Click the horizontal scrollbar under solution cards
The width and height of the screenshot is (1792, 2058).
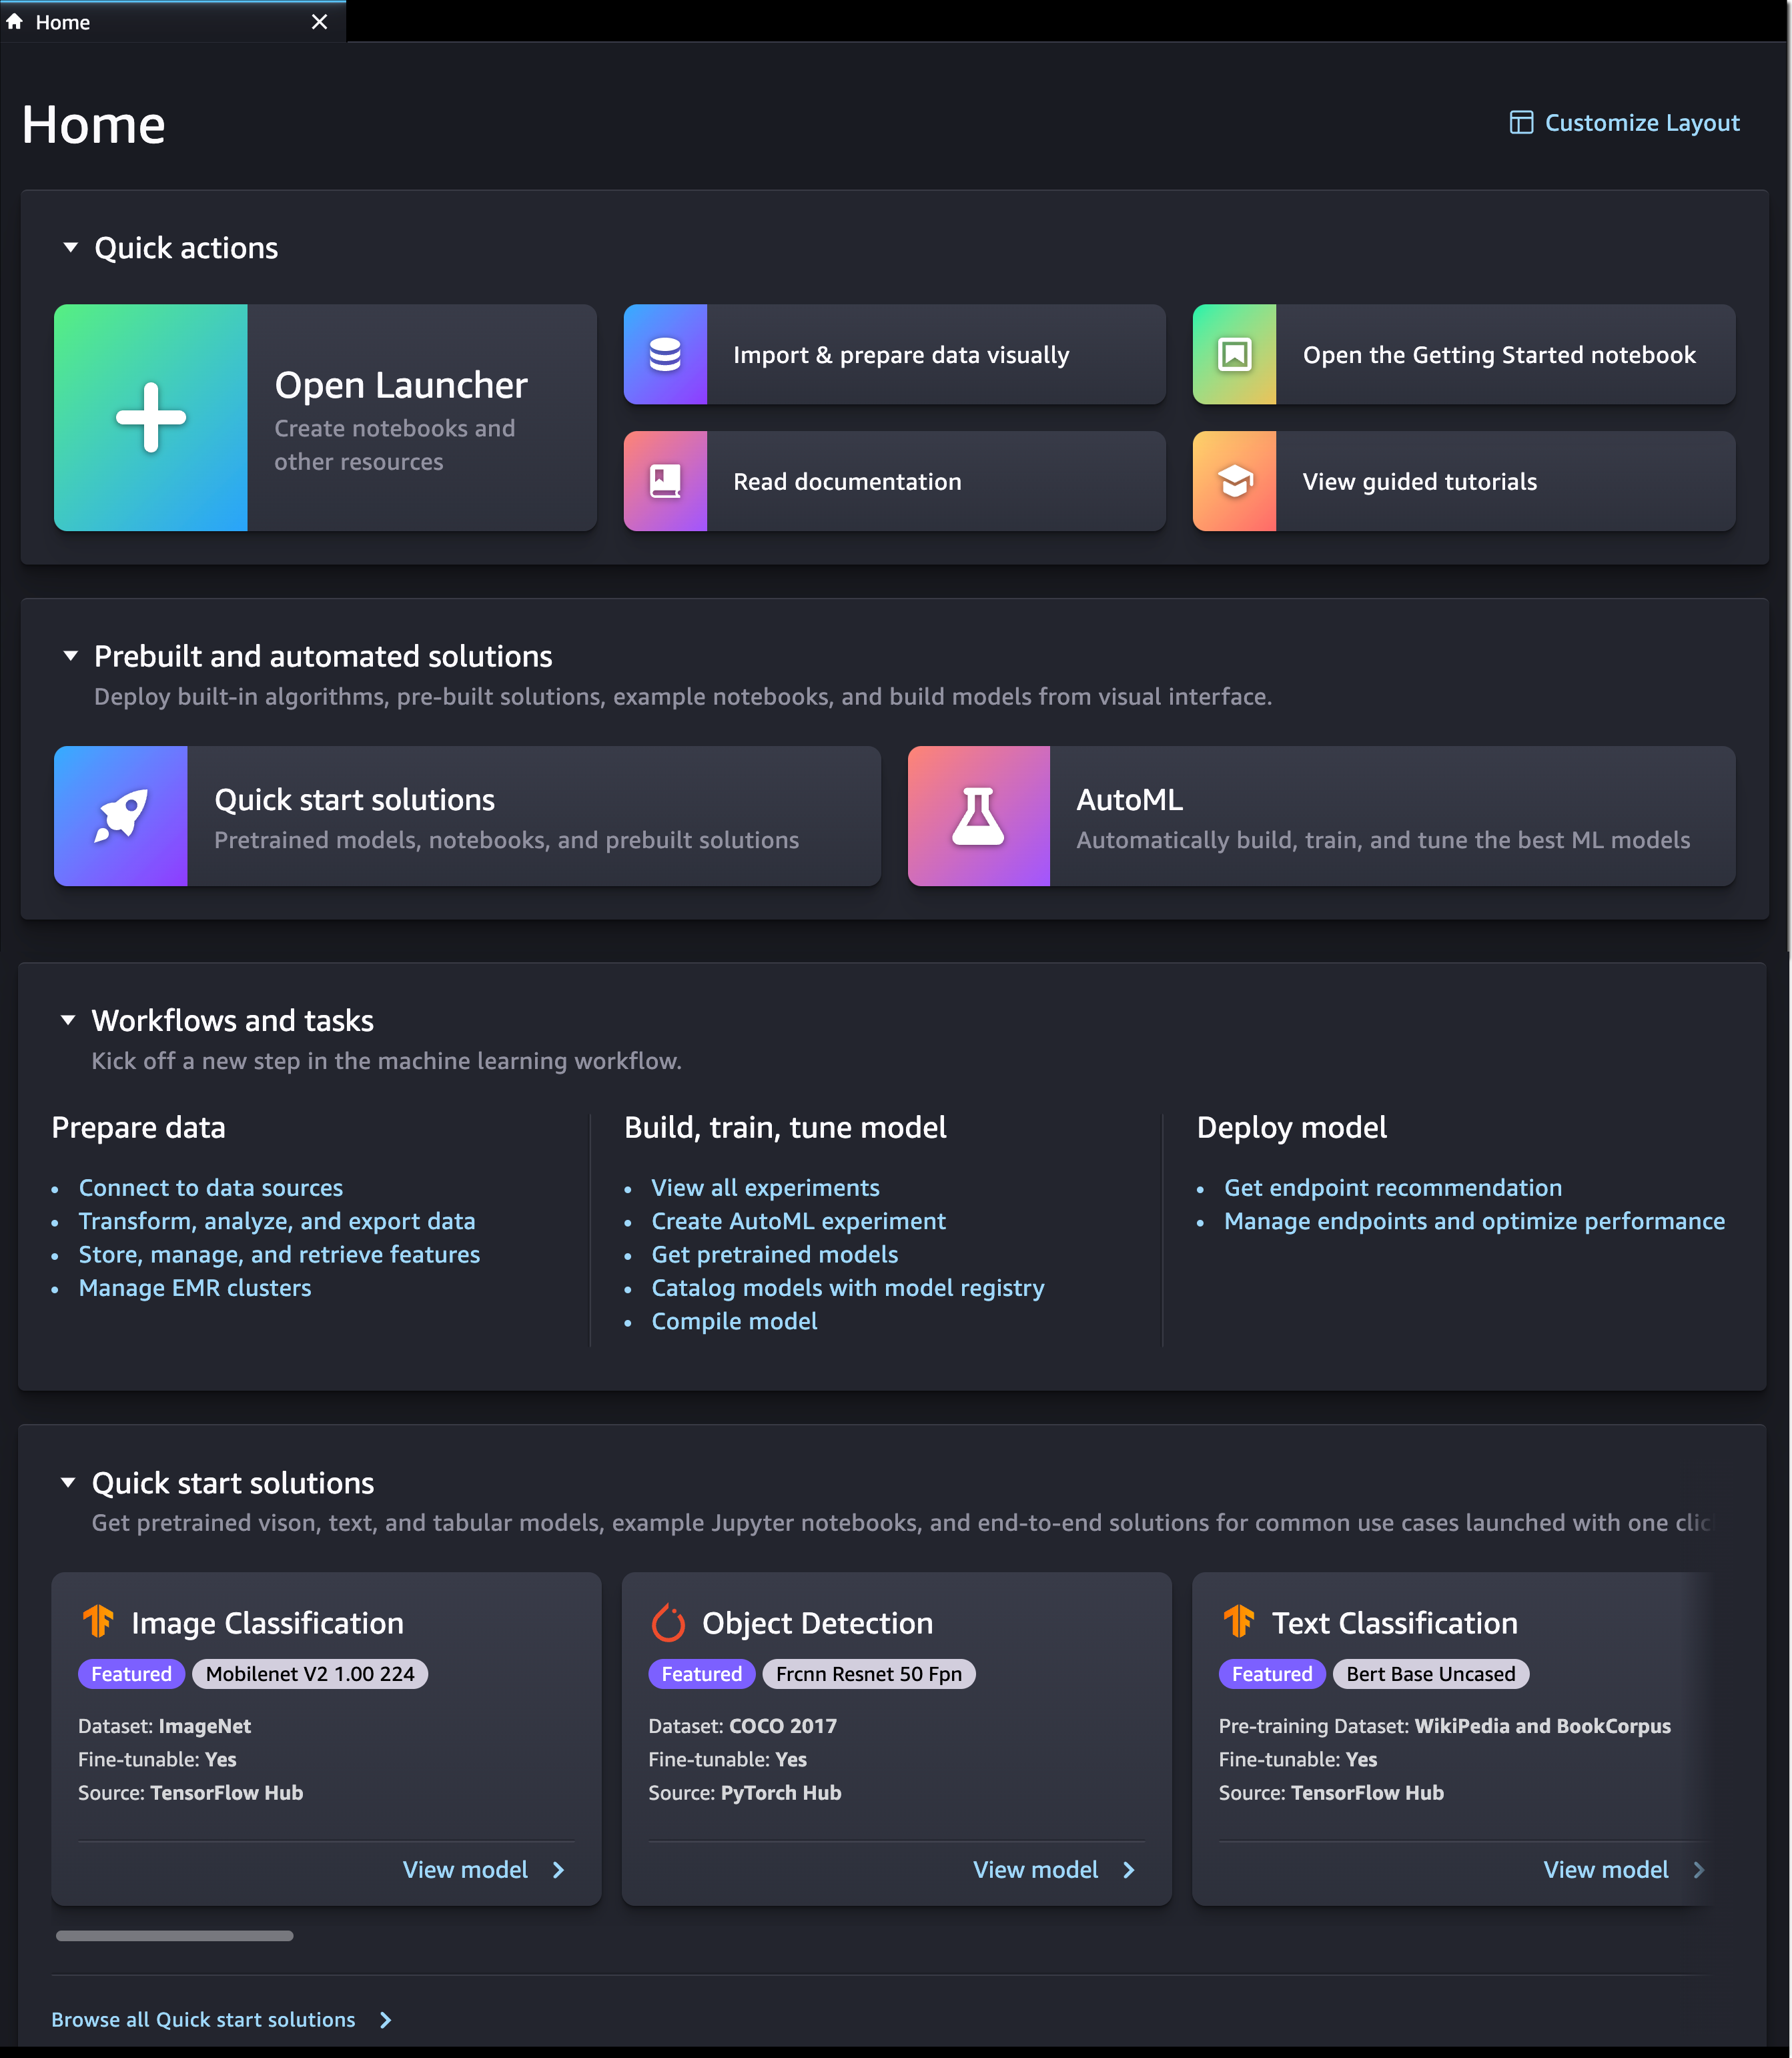point(174,1936)
